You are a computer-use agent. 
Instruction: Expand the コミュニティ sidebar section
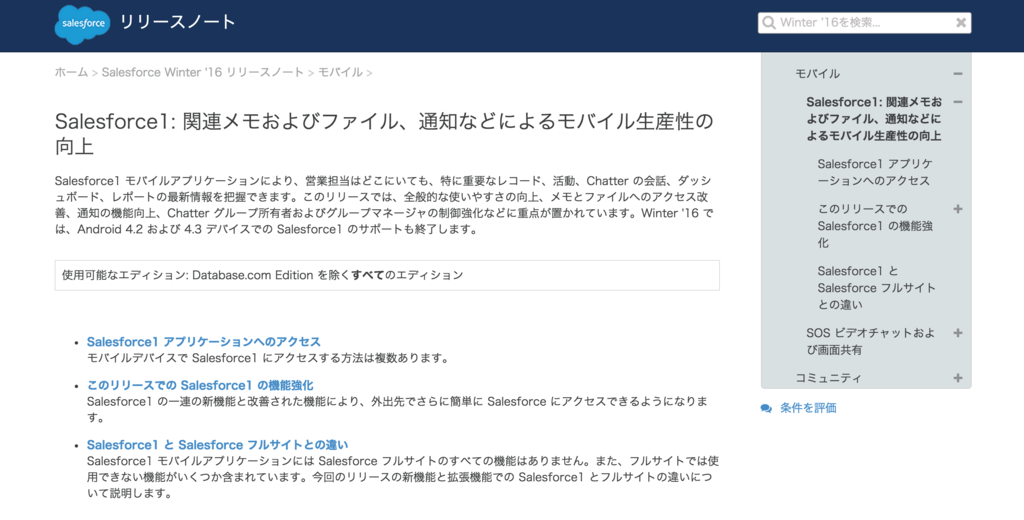point(957,378)
